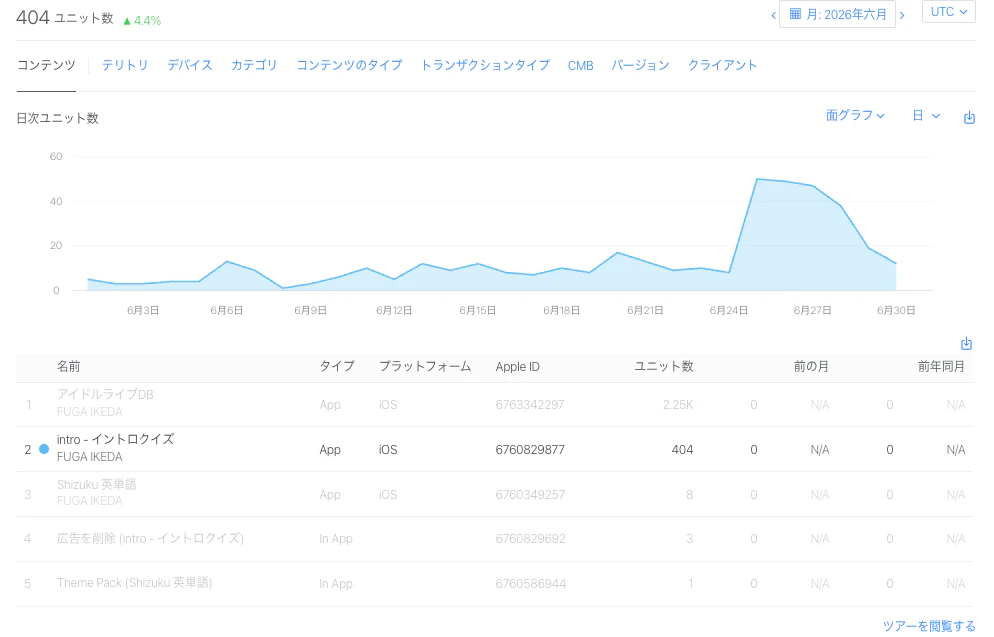Screen dimensions: 994x637
Task: Sort by the 前年同月 column header
Action: click(941, 366)
